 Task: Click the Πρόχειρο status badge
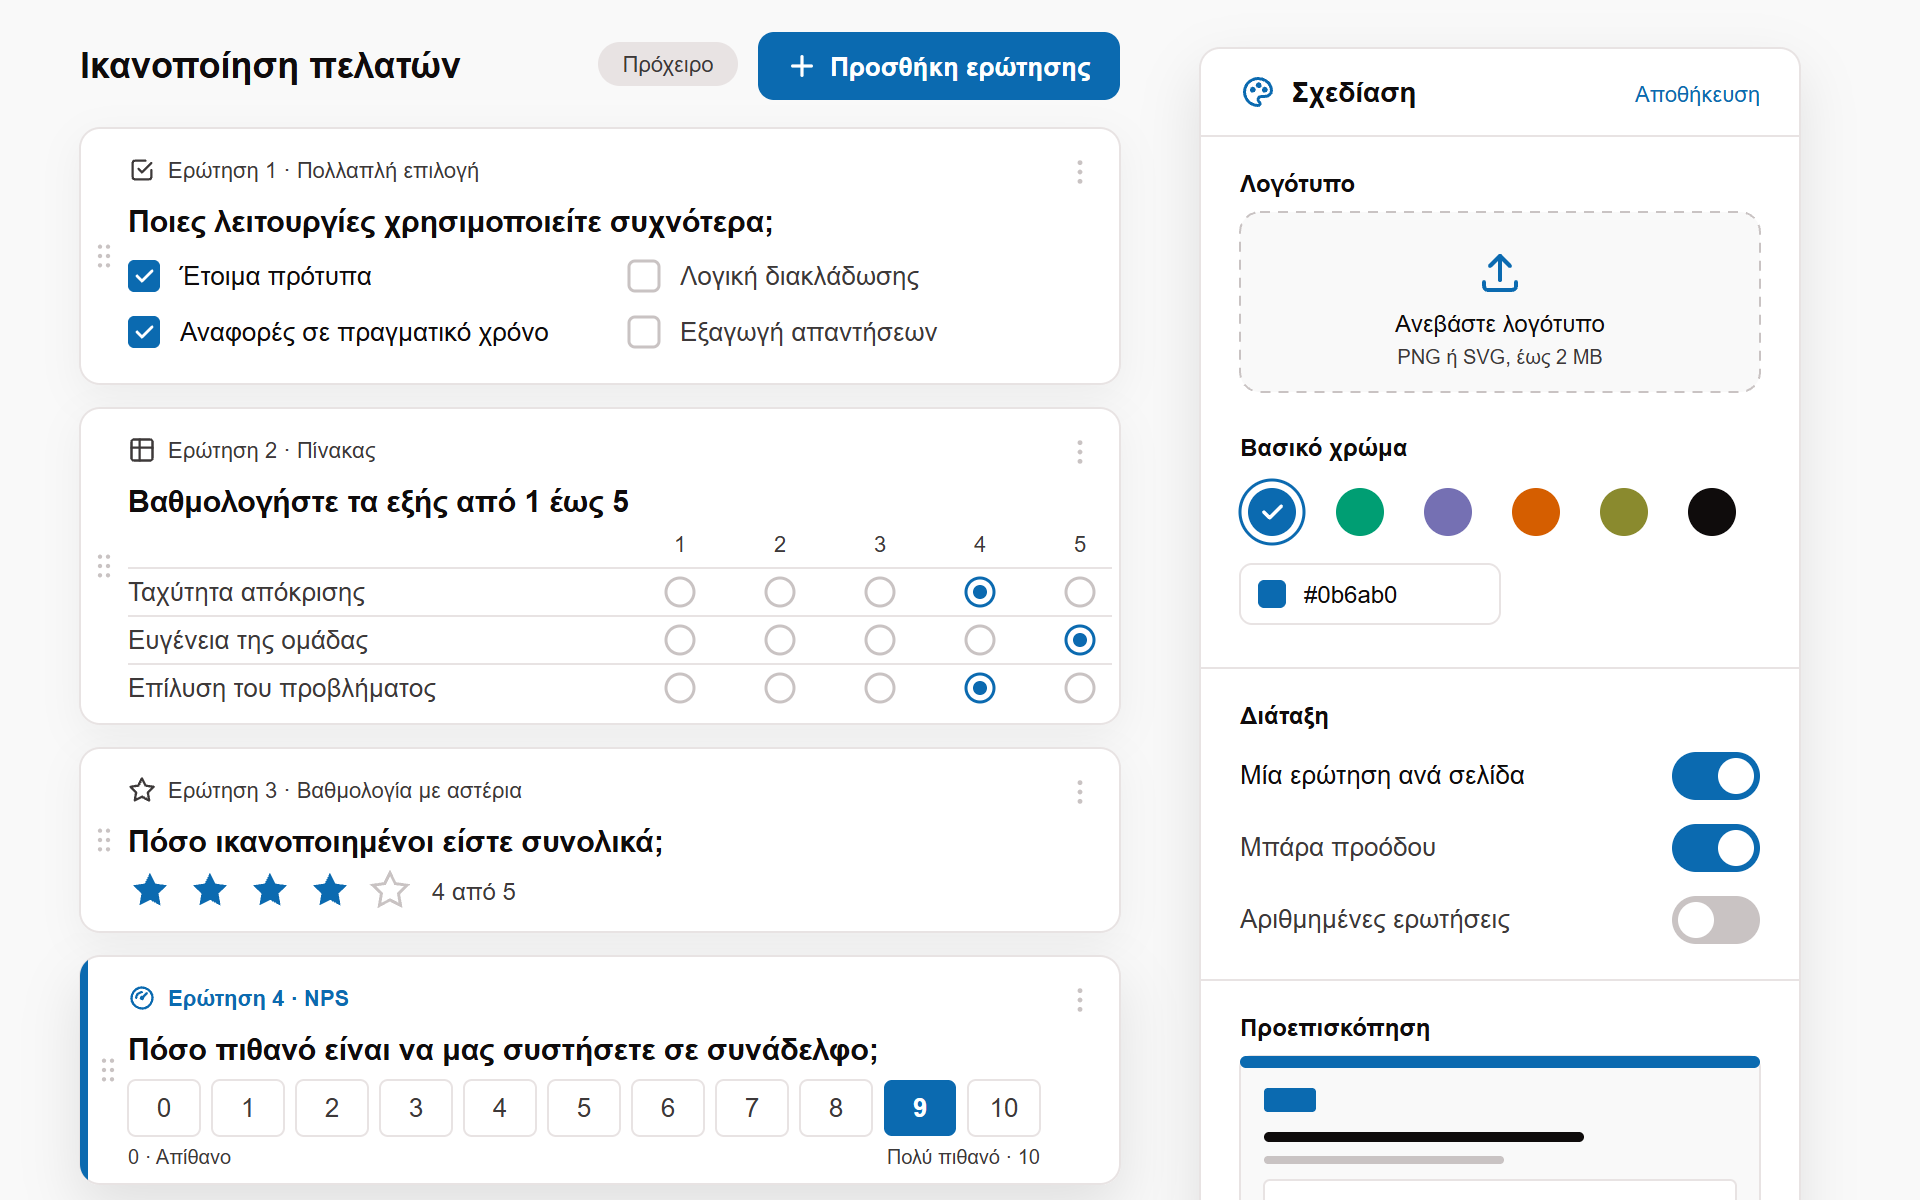click(x=668, y=64)
